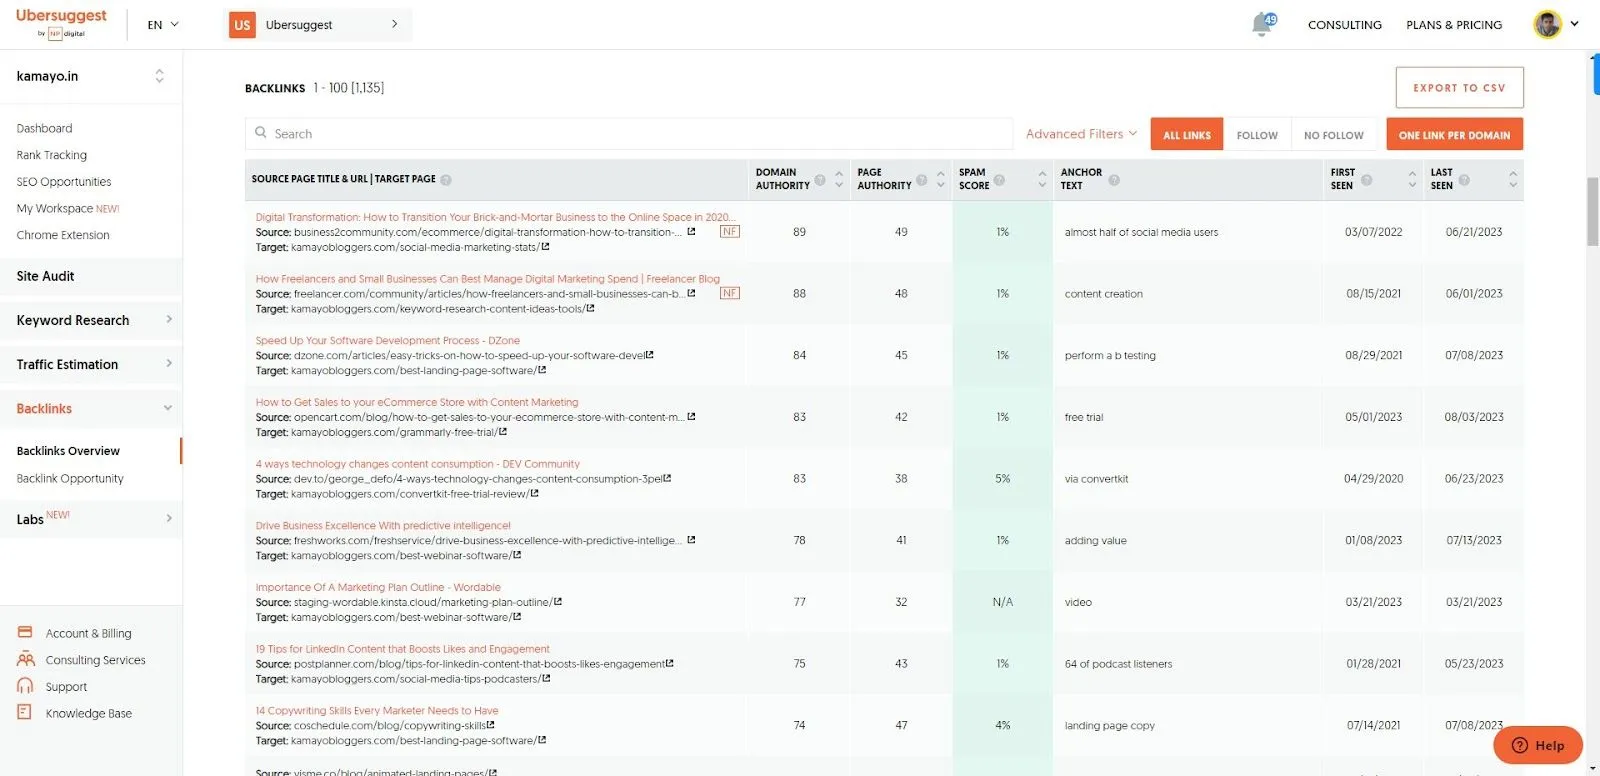
Task: Open Plans & Pricing link
Action: [x=1454, y=25]
